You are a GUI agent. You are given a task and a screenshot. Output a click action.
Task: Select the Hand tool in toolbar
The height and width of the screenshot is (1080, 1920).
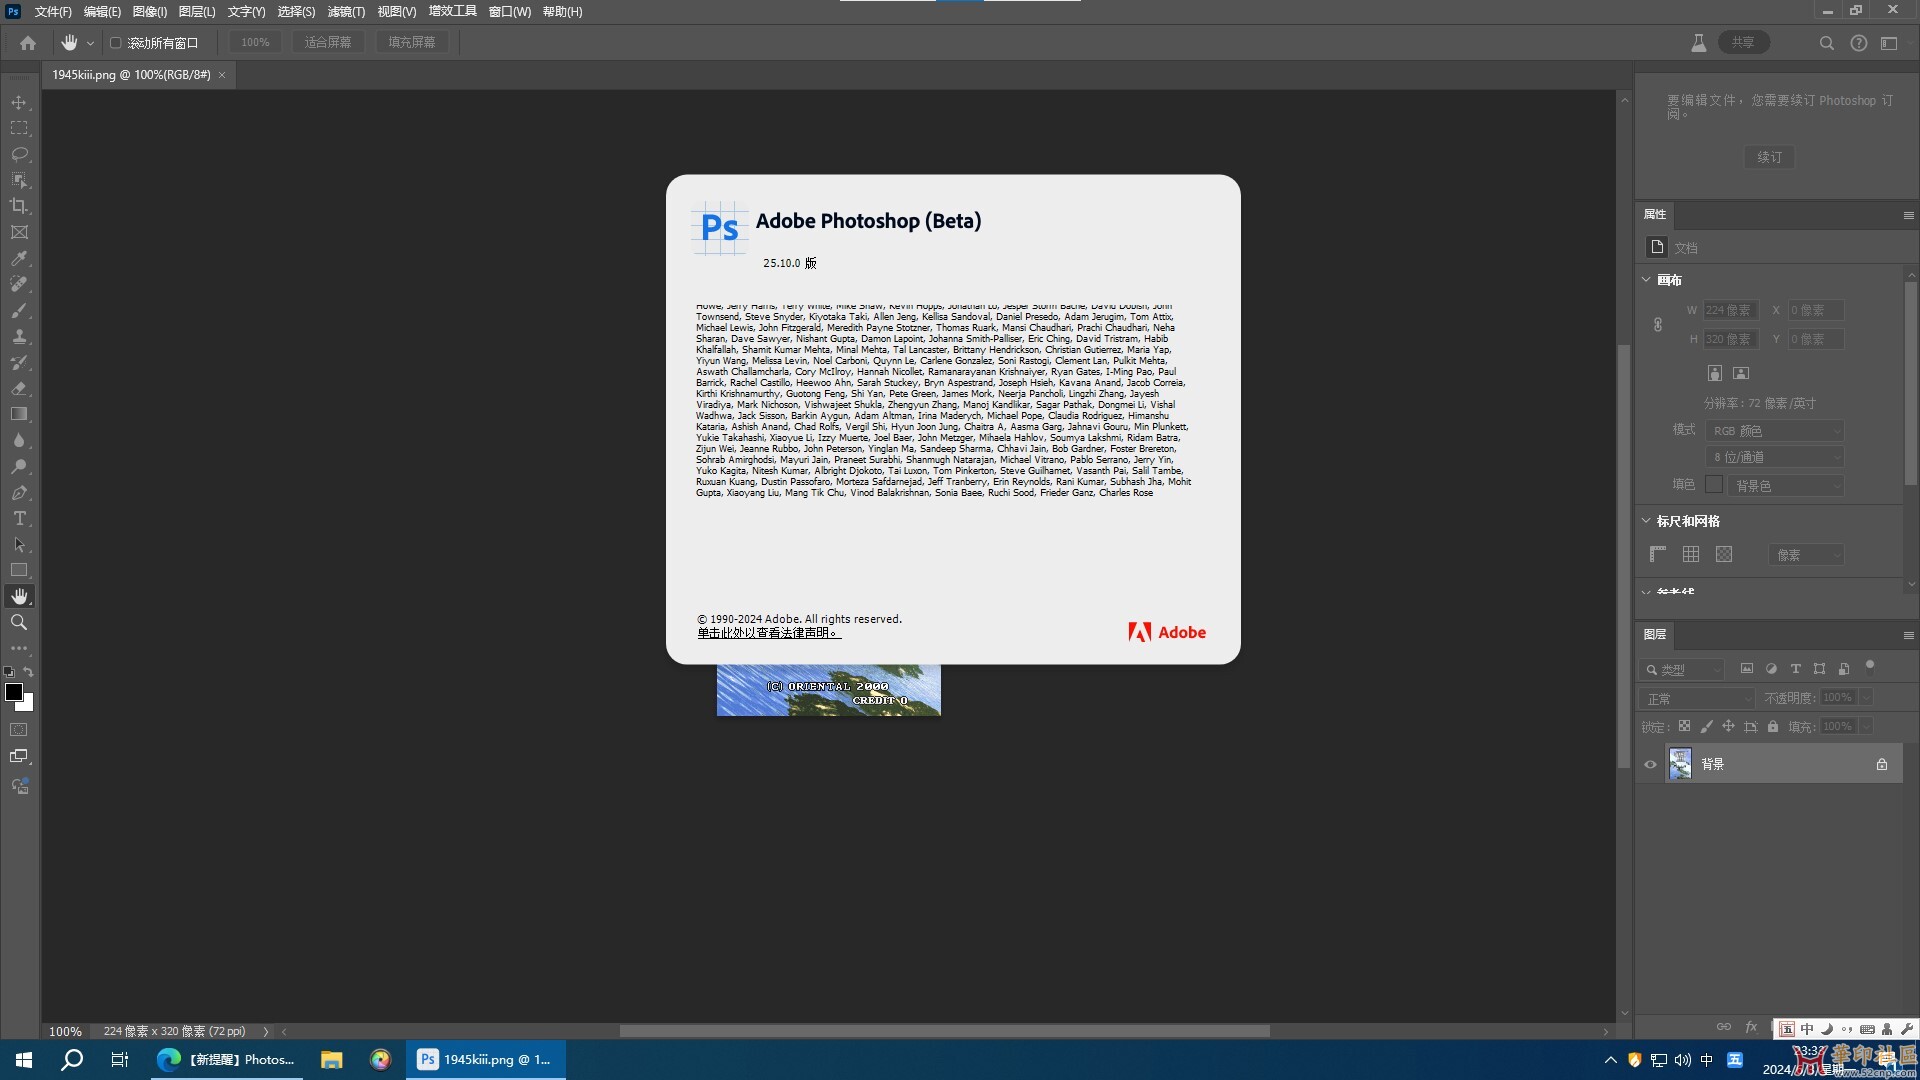point(19,597)
